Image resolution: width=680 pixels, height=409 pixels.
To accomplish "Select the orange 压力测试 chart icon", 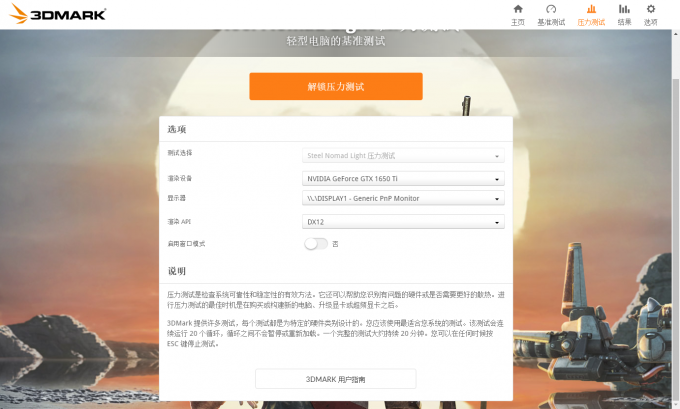I will click(x=591, y=9).
